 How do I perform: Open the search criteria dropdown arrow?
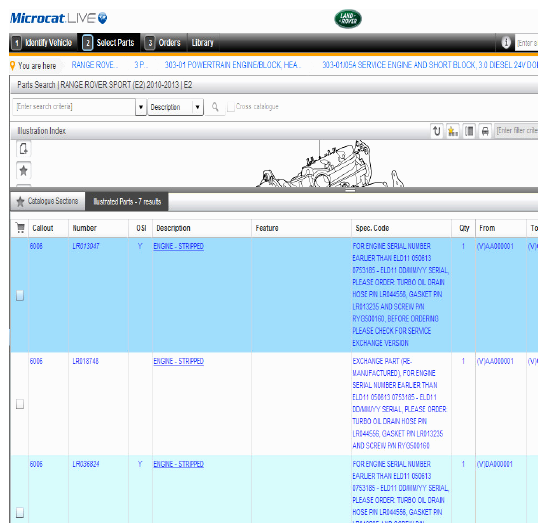coord(141,107)
